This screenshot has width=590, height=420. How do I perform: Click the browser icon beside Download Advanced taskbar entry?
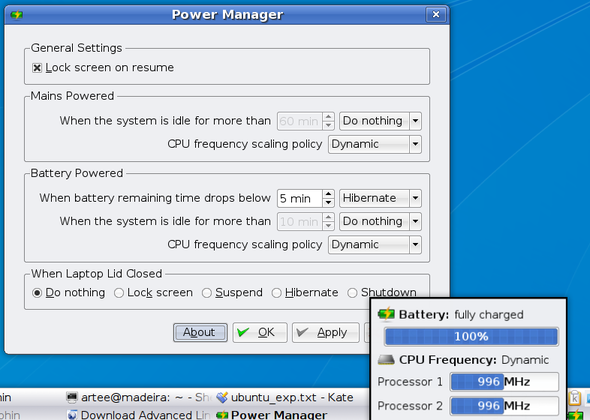72,415
